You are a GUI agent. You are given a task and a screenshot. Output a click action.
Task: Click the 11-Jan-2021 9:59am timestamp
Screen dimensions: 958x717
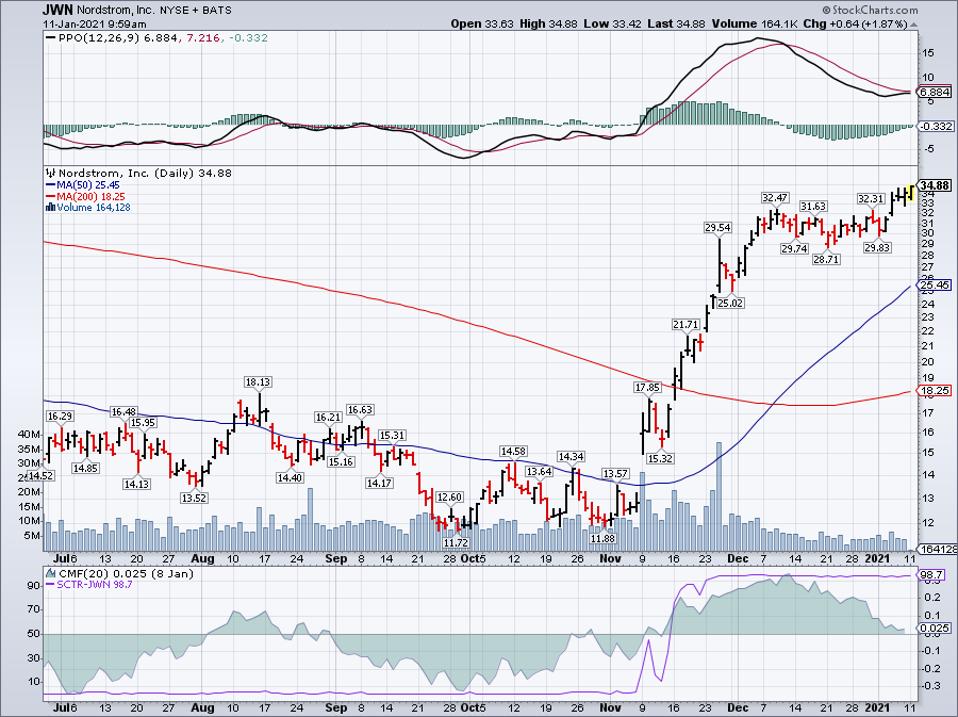[94, 24]
